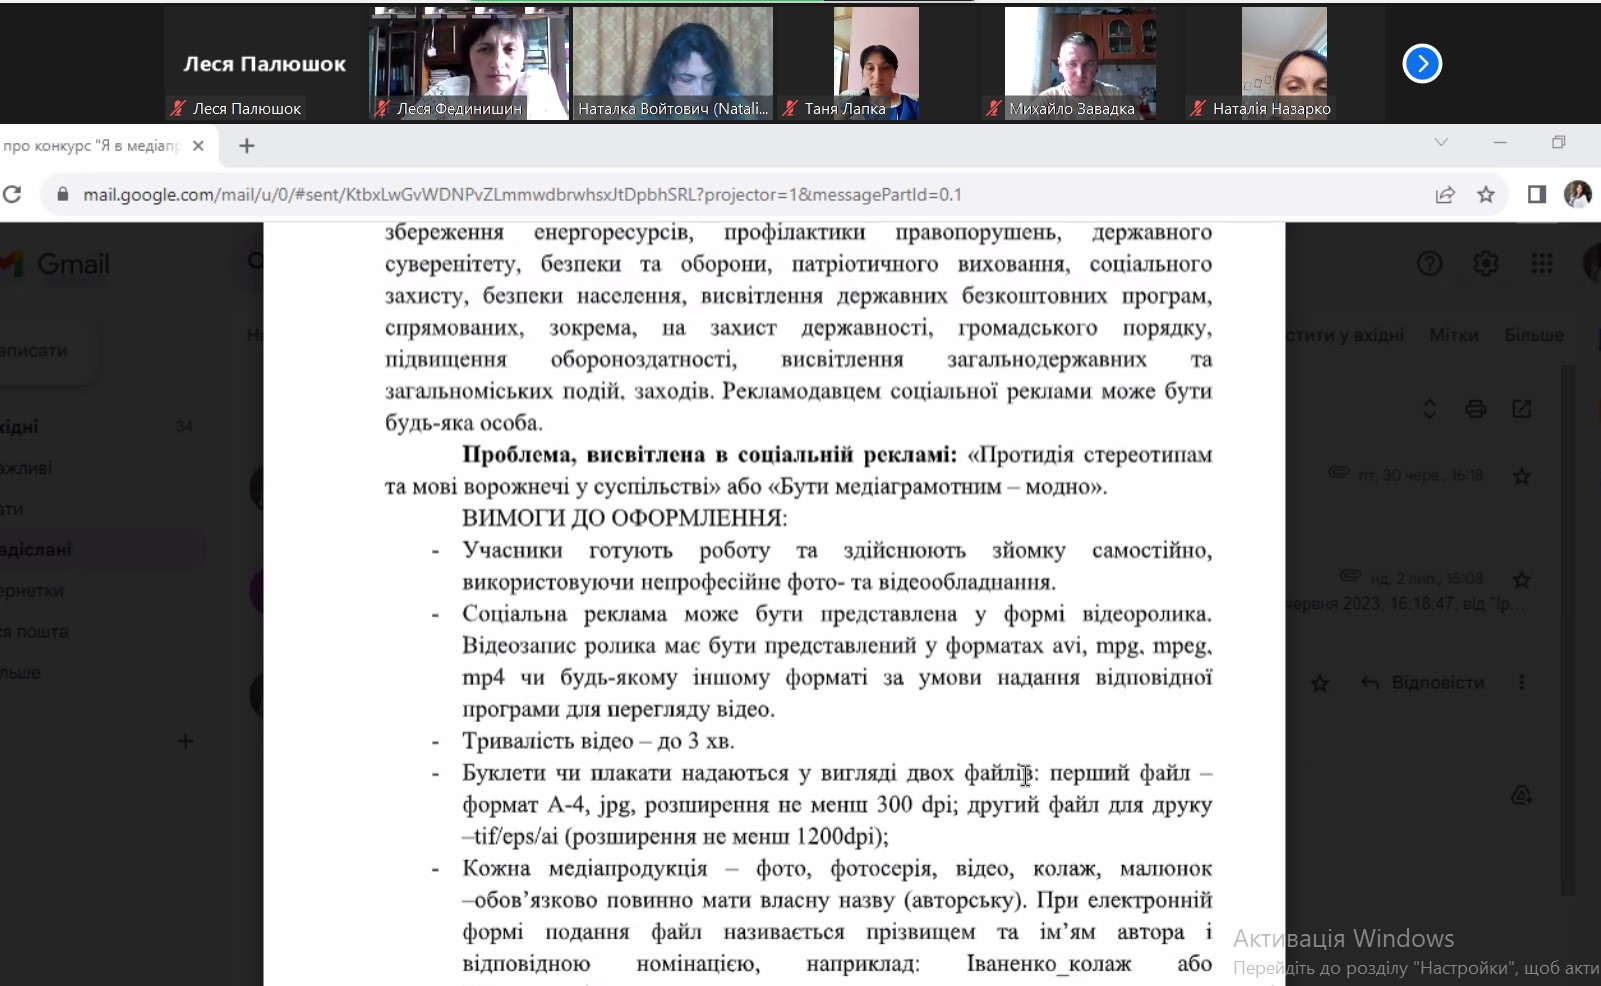This screenshot has height=986, width=1601.
Task: Toggle star on the 30 черв. message
Action: coord(1521,476)
